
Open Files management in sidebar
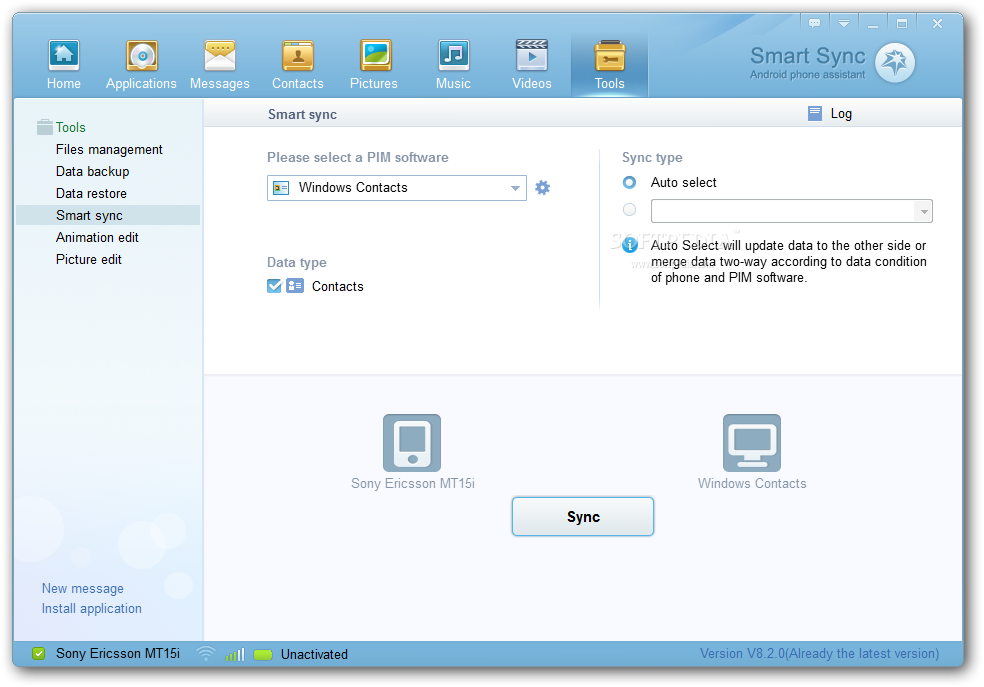click(x=109, y=149)
